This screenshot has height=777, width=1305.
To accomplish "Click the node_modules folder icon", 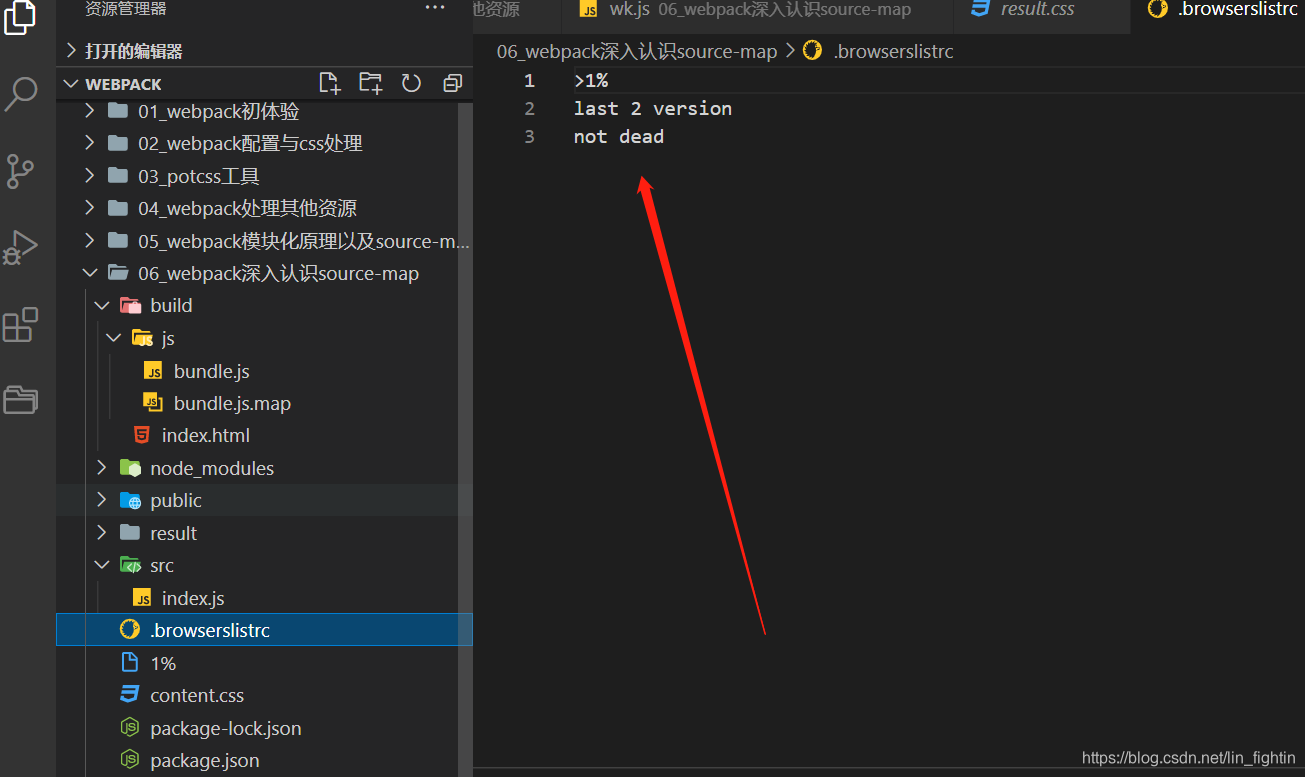I will click(130, 468).
